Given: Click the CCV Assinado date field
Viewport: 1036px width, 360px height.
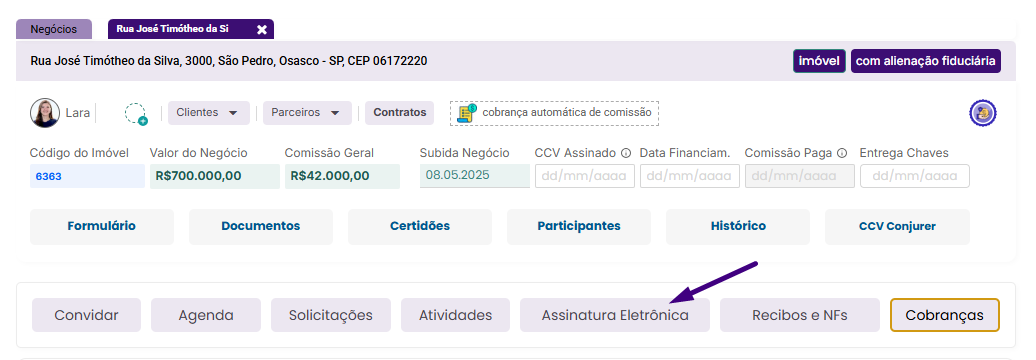Looking at the screenshot, I should [x=585, y=176].
